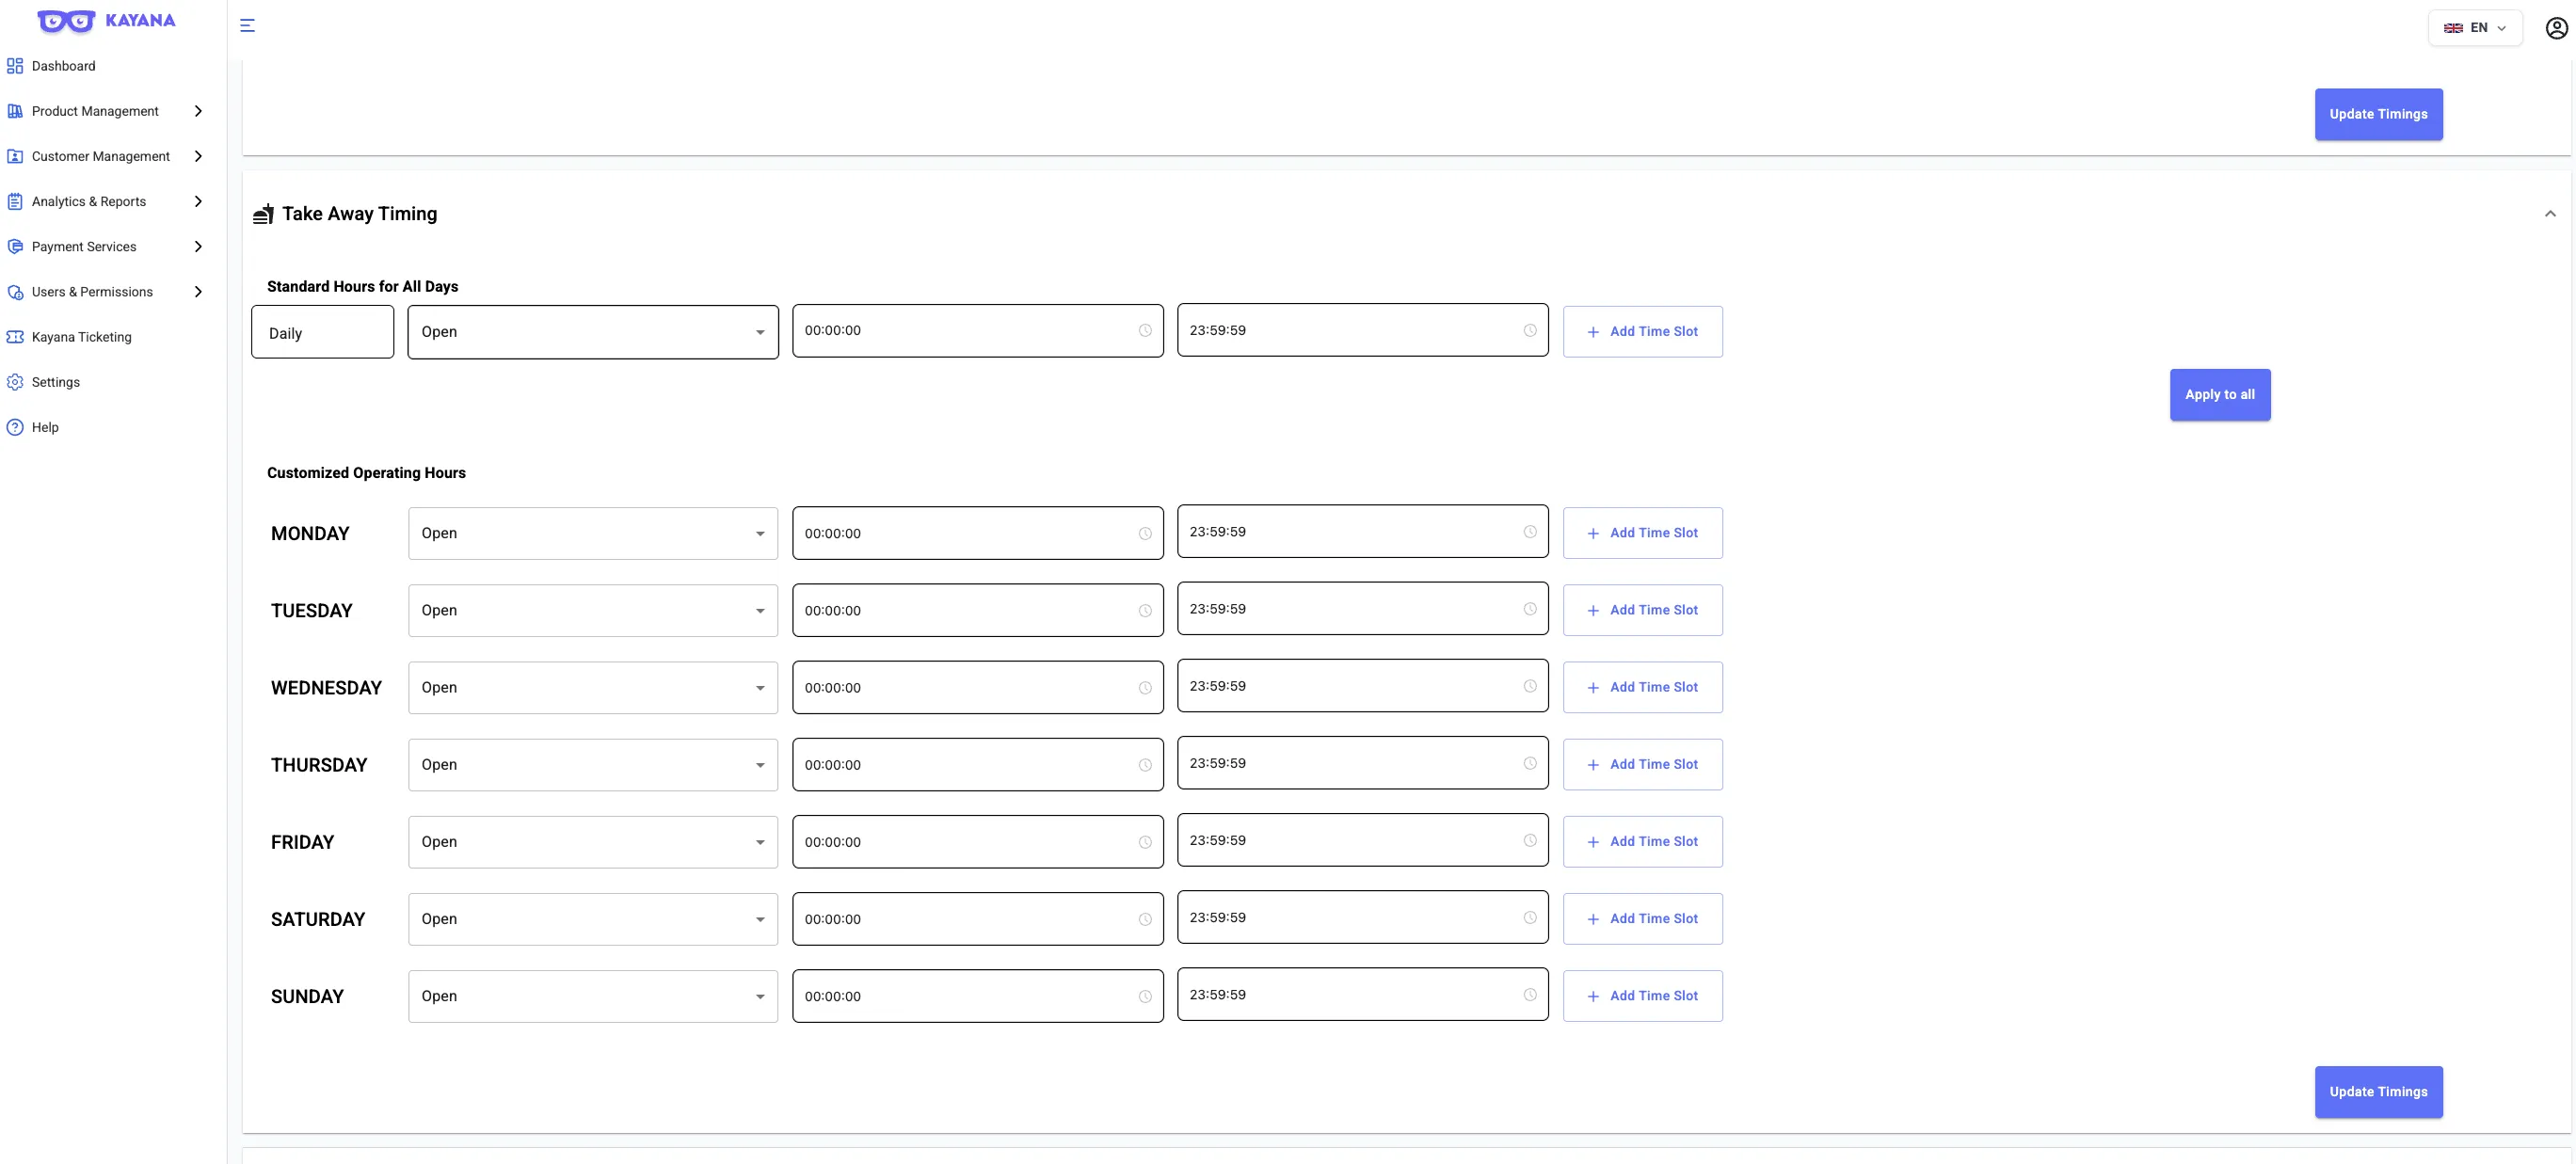Screen dimensions: 2576x1164
Task: Open the Saturday Open status dropdown
Action: point(593,919)
